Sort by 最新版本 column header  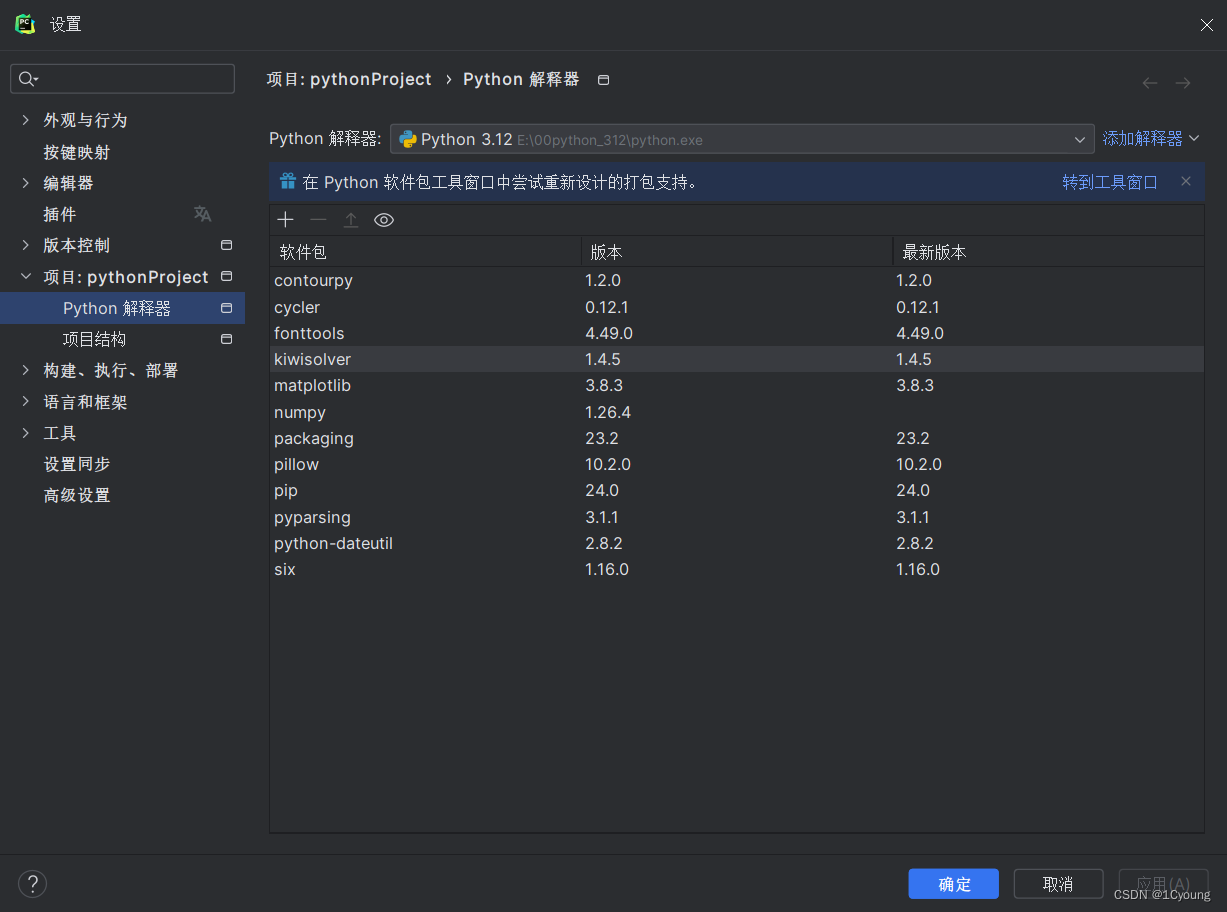click(x=1048, y=252)
